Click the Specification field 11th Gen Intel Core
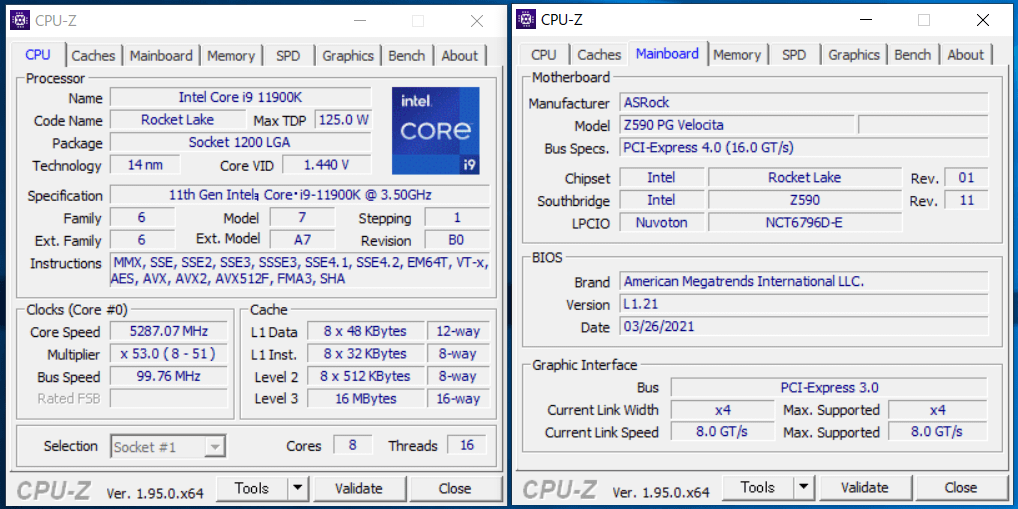The width and height of the screenshot is (1018, 509). tap(300, 195)
